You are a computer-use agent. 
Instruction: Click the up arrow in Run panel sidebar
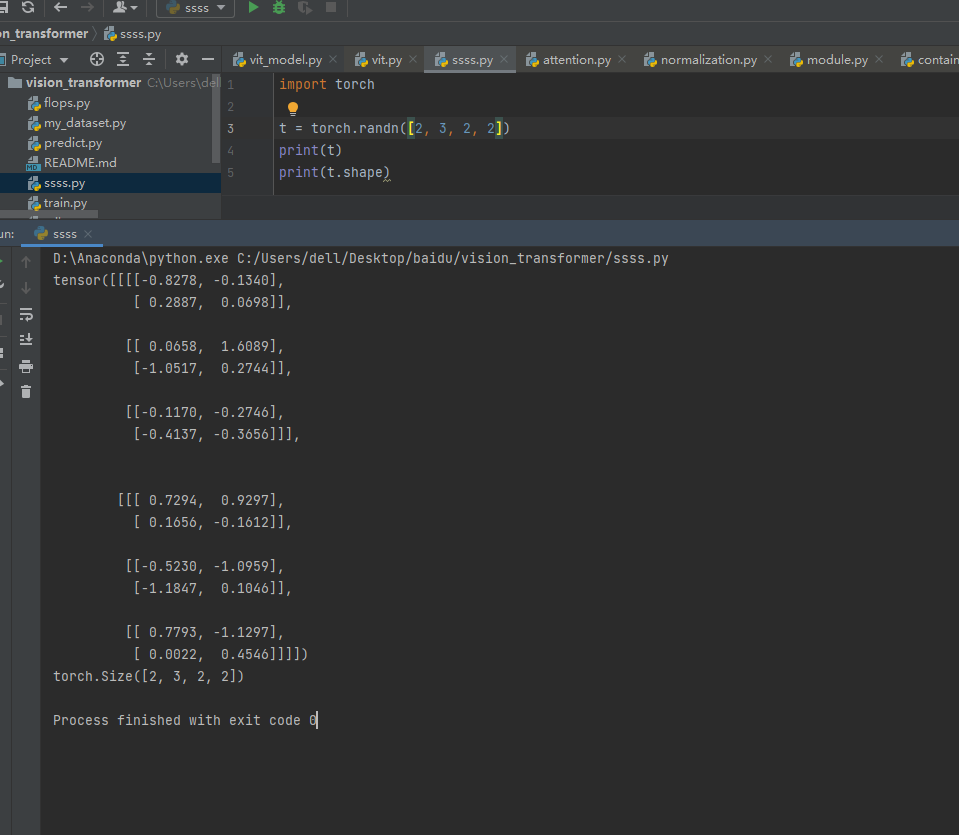[x=26, y=262]
